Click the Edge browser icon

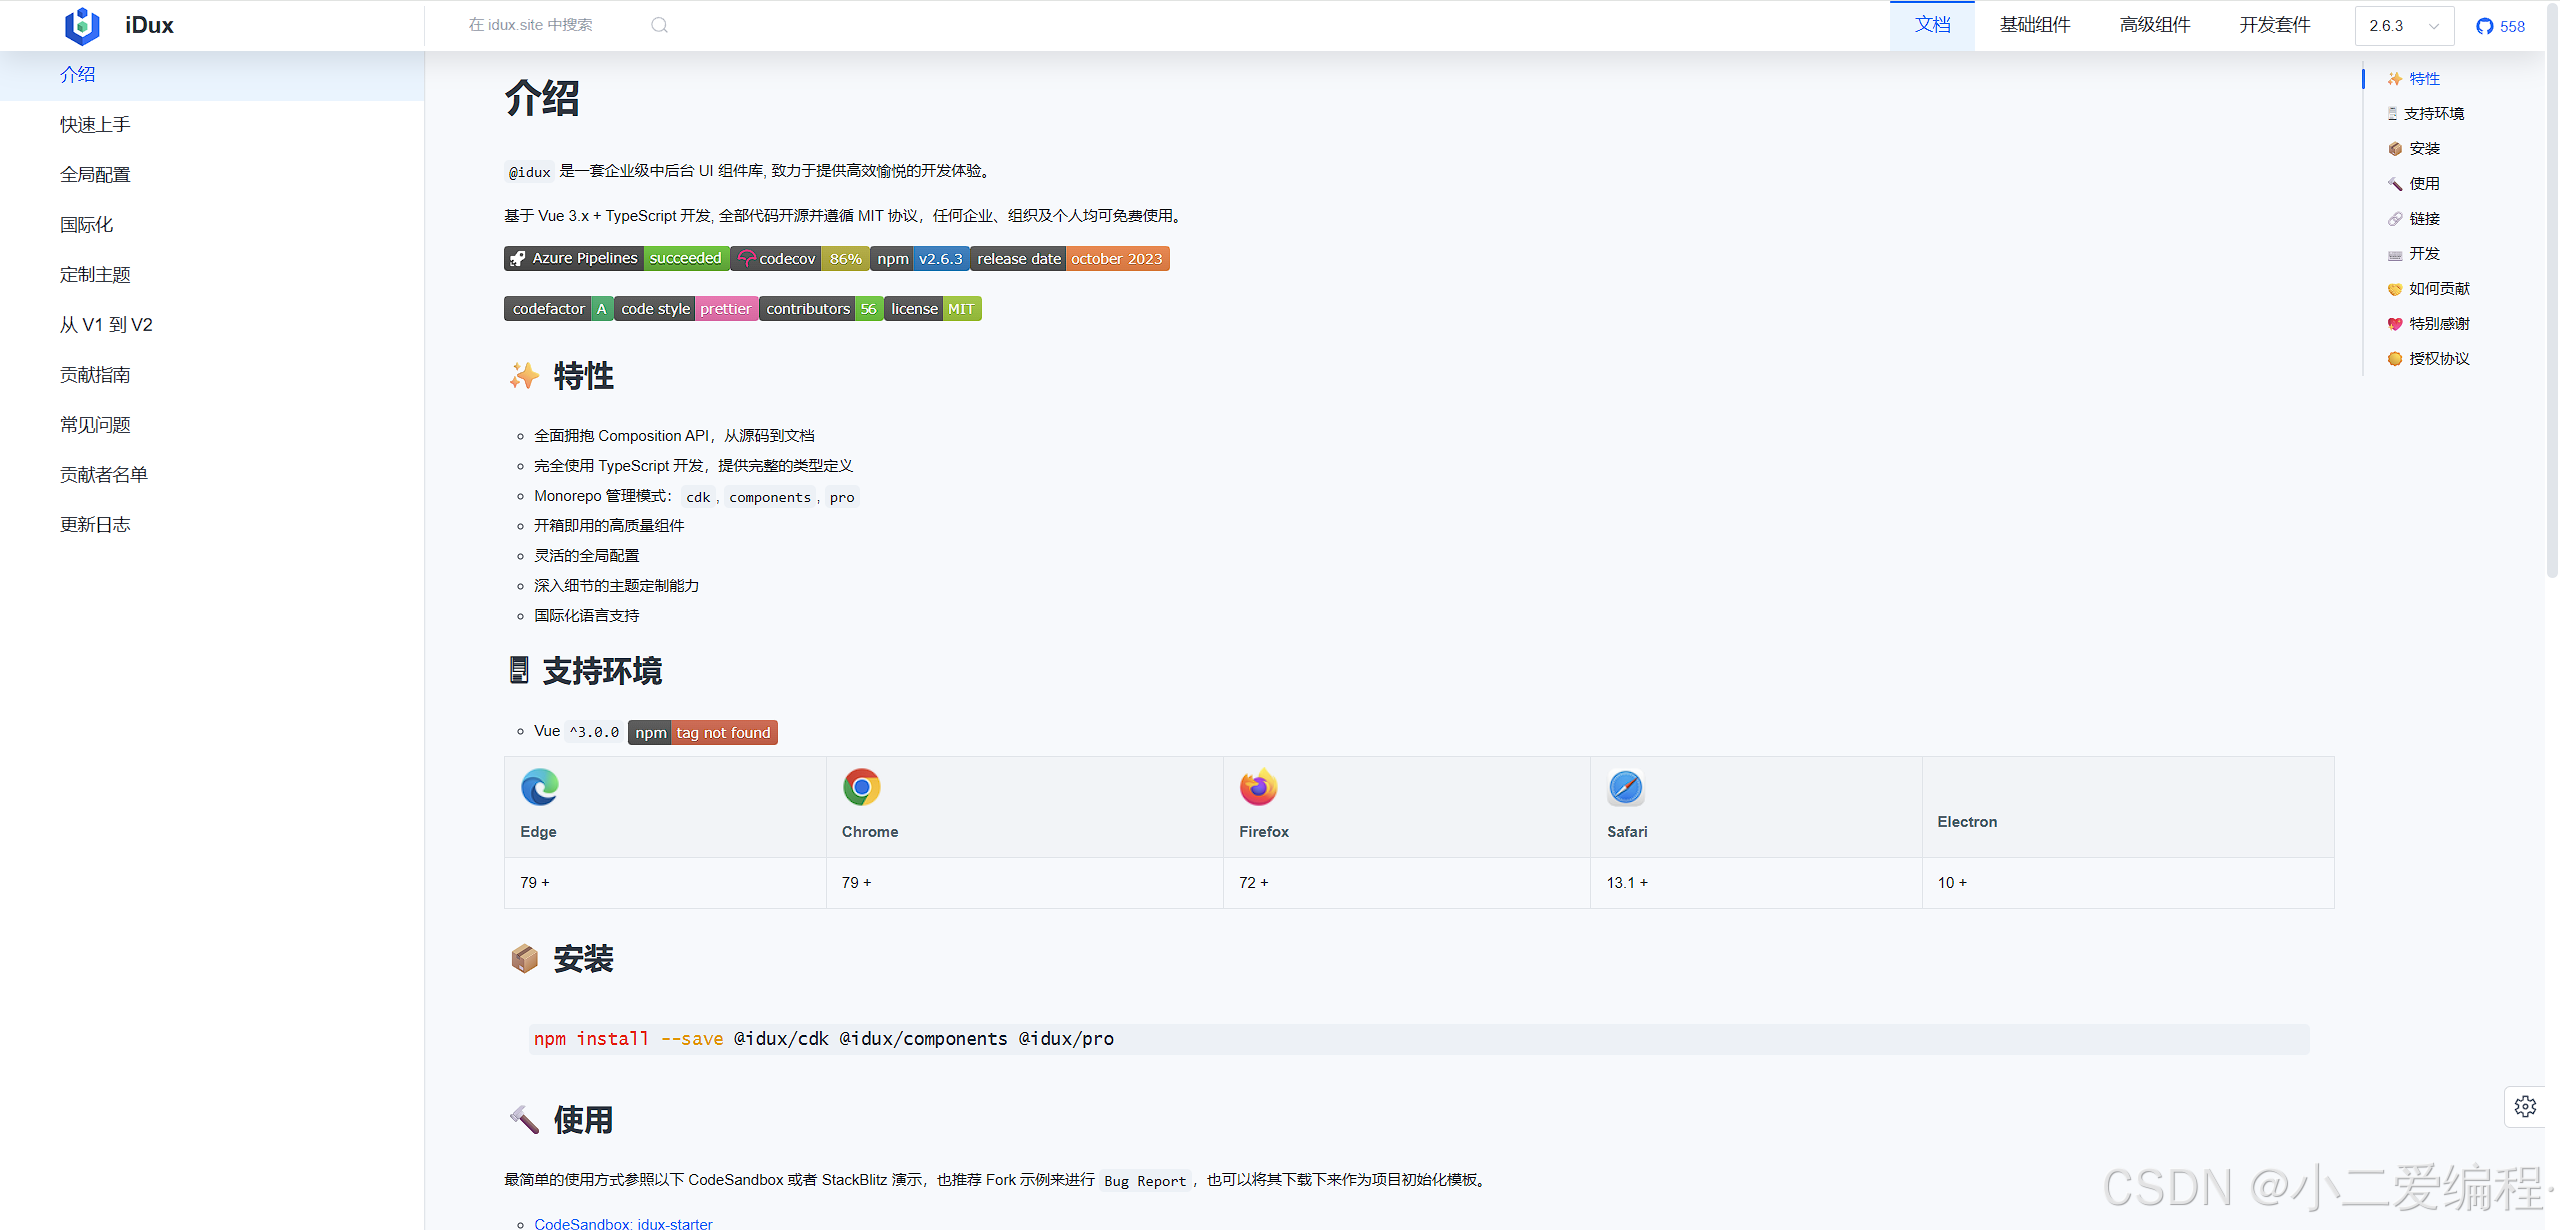pyautogui.click(x=540, y=788)
